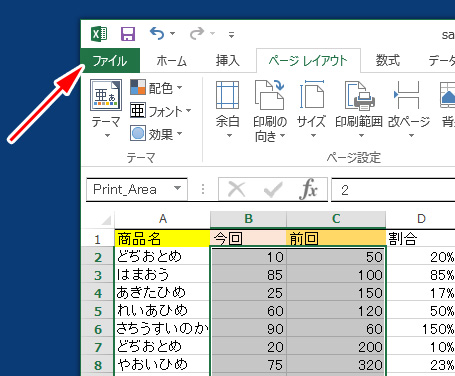The width and height of the screenshot is (455, 376).
Task: Select the さちうすいのか cell
Action: [x=162, y=329]
